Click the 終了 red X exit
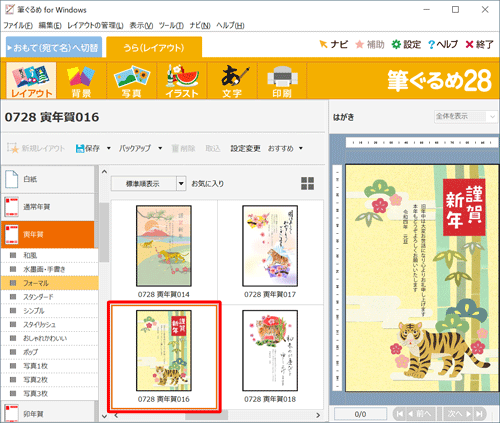This screenshot has height=423, width=500. click(479, 44)
